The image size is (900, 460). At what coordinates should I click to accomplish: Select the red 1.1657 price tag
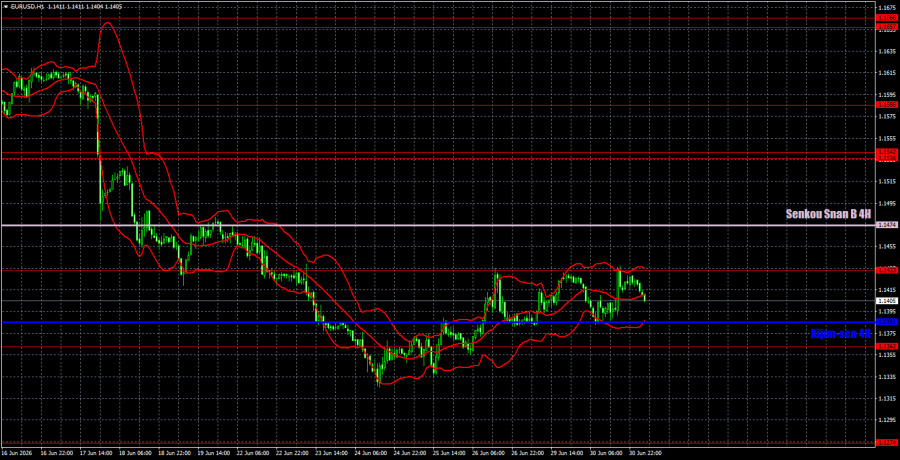pos(887,27)
